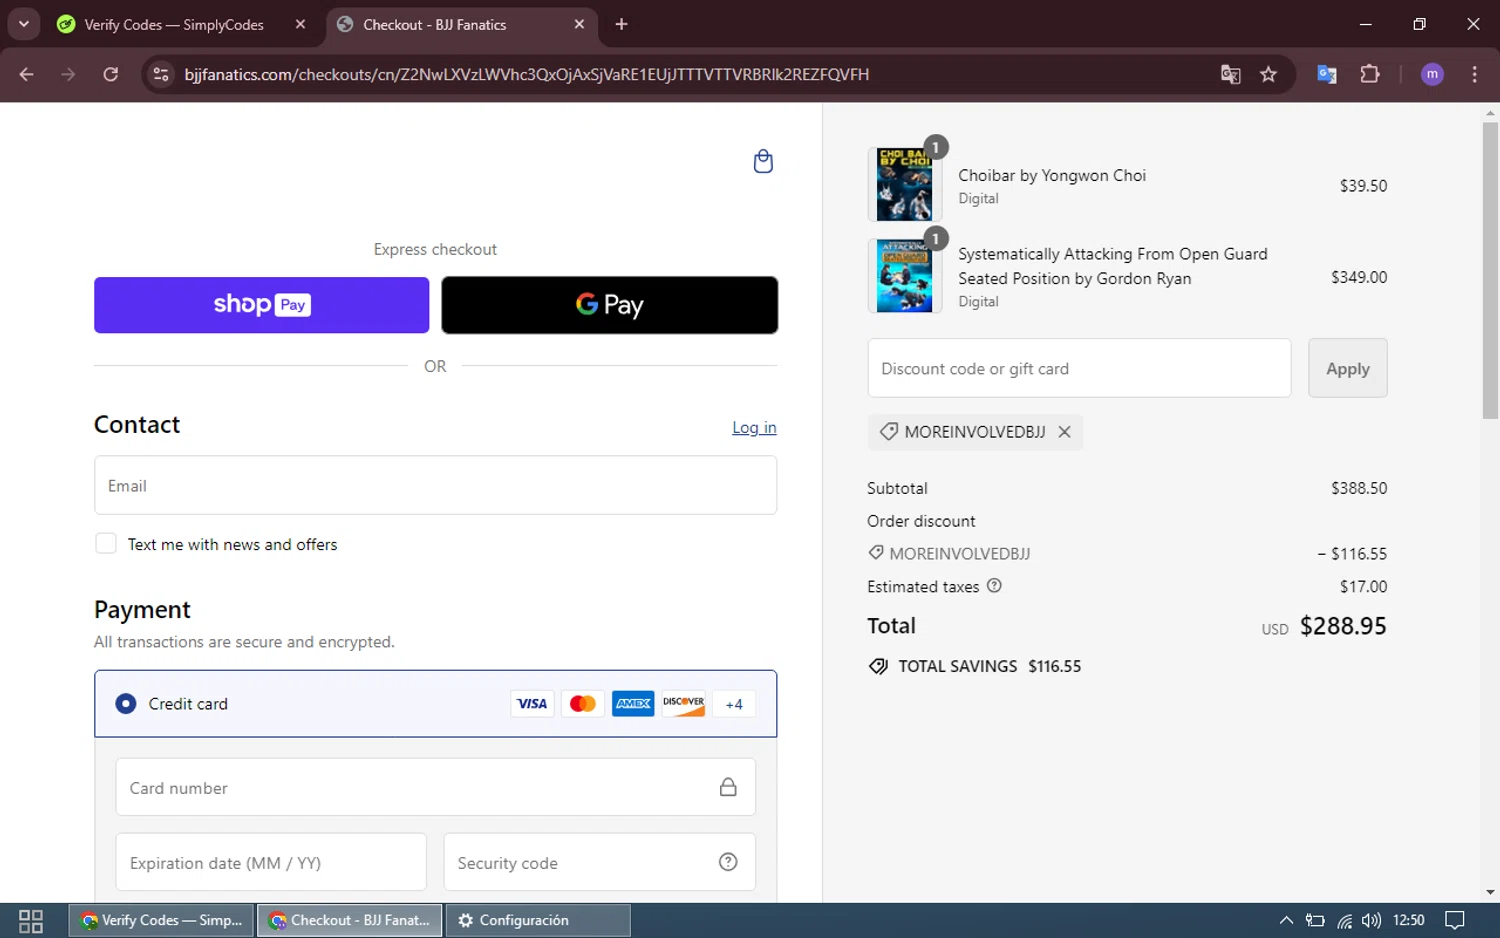Click the 'Choibar by Yongwon Choi' product title

(1052, 175)
